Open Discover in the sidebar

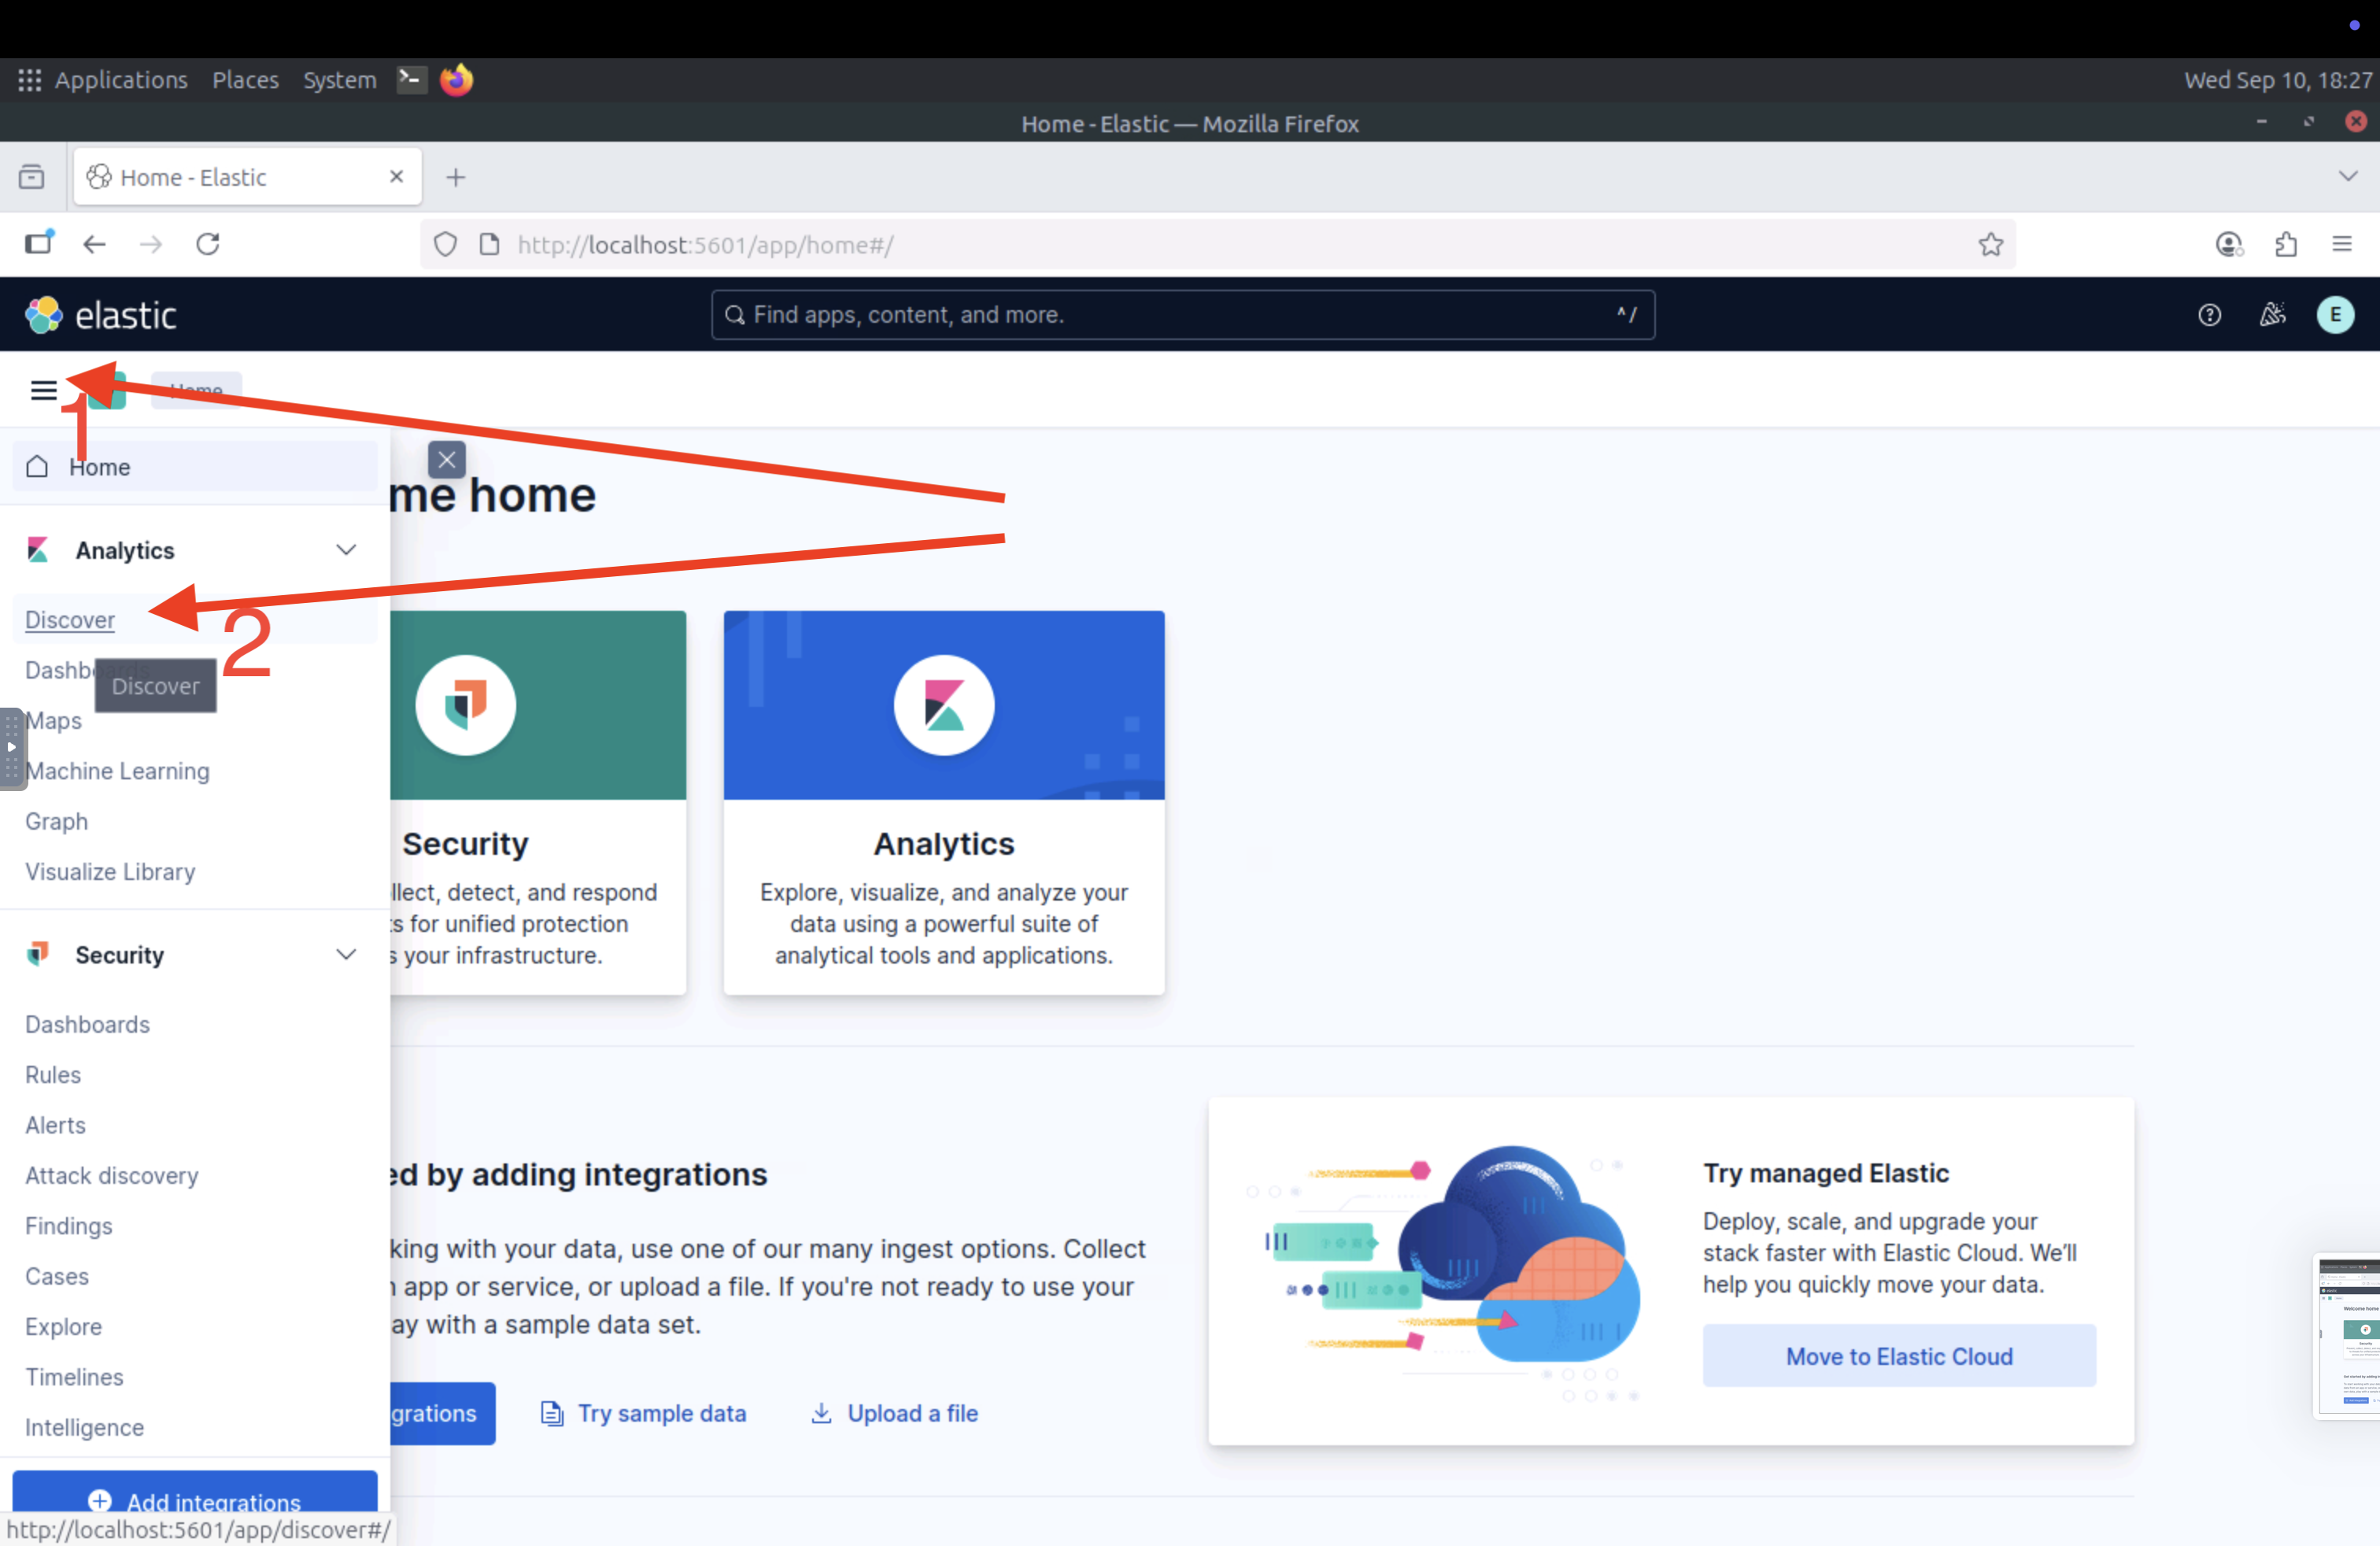click(x=70, y=620)
